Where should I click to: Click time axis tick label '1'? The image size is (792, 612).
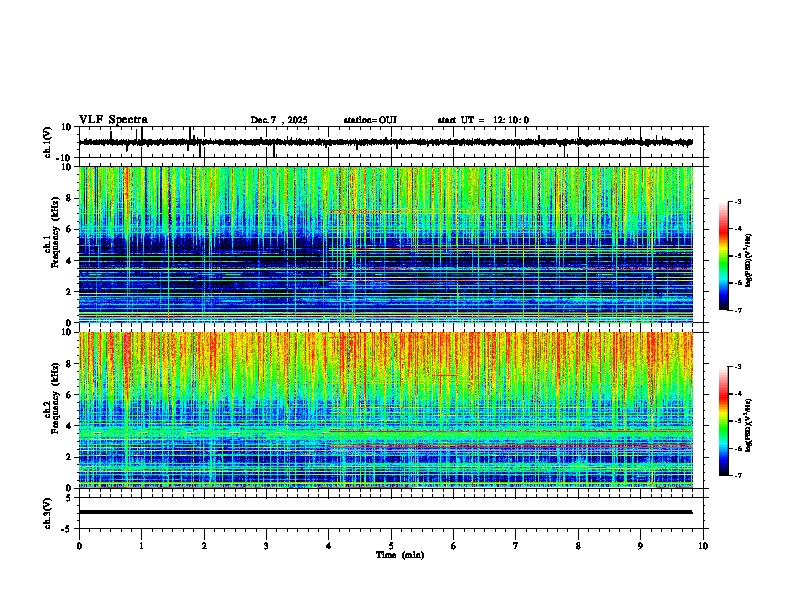point(141,546)
